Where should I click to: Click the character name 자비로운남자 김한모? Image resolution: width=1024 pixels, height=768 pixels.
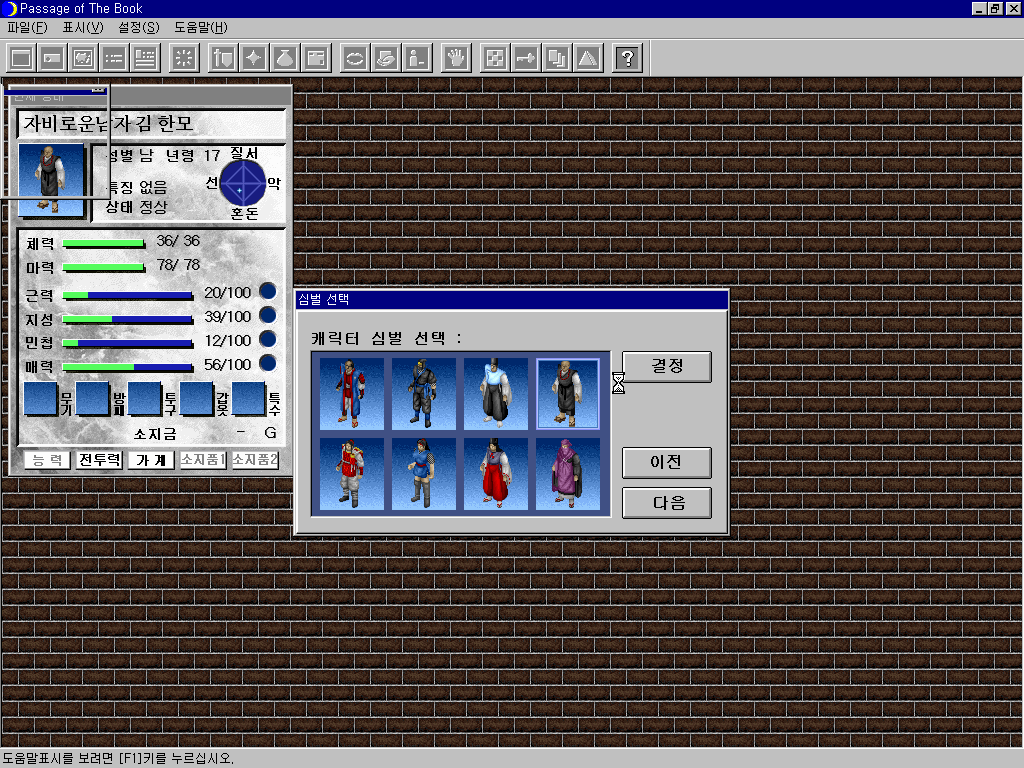click(108, 123)
